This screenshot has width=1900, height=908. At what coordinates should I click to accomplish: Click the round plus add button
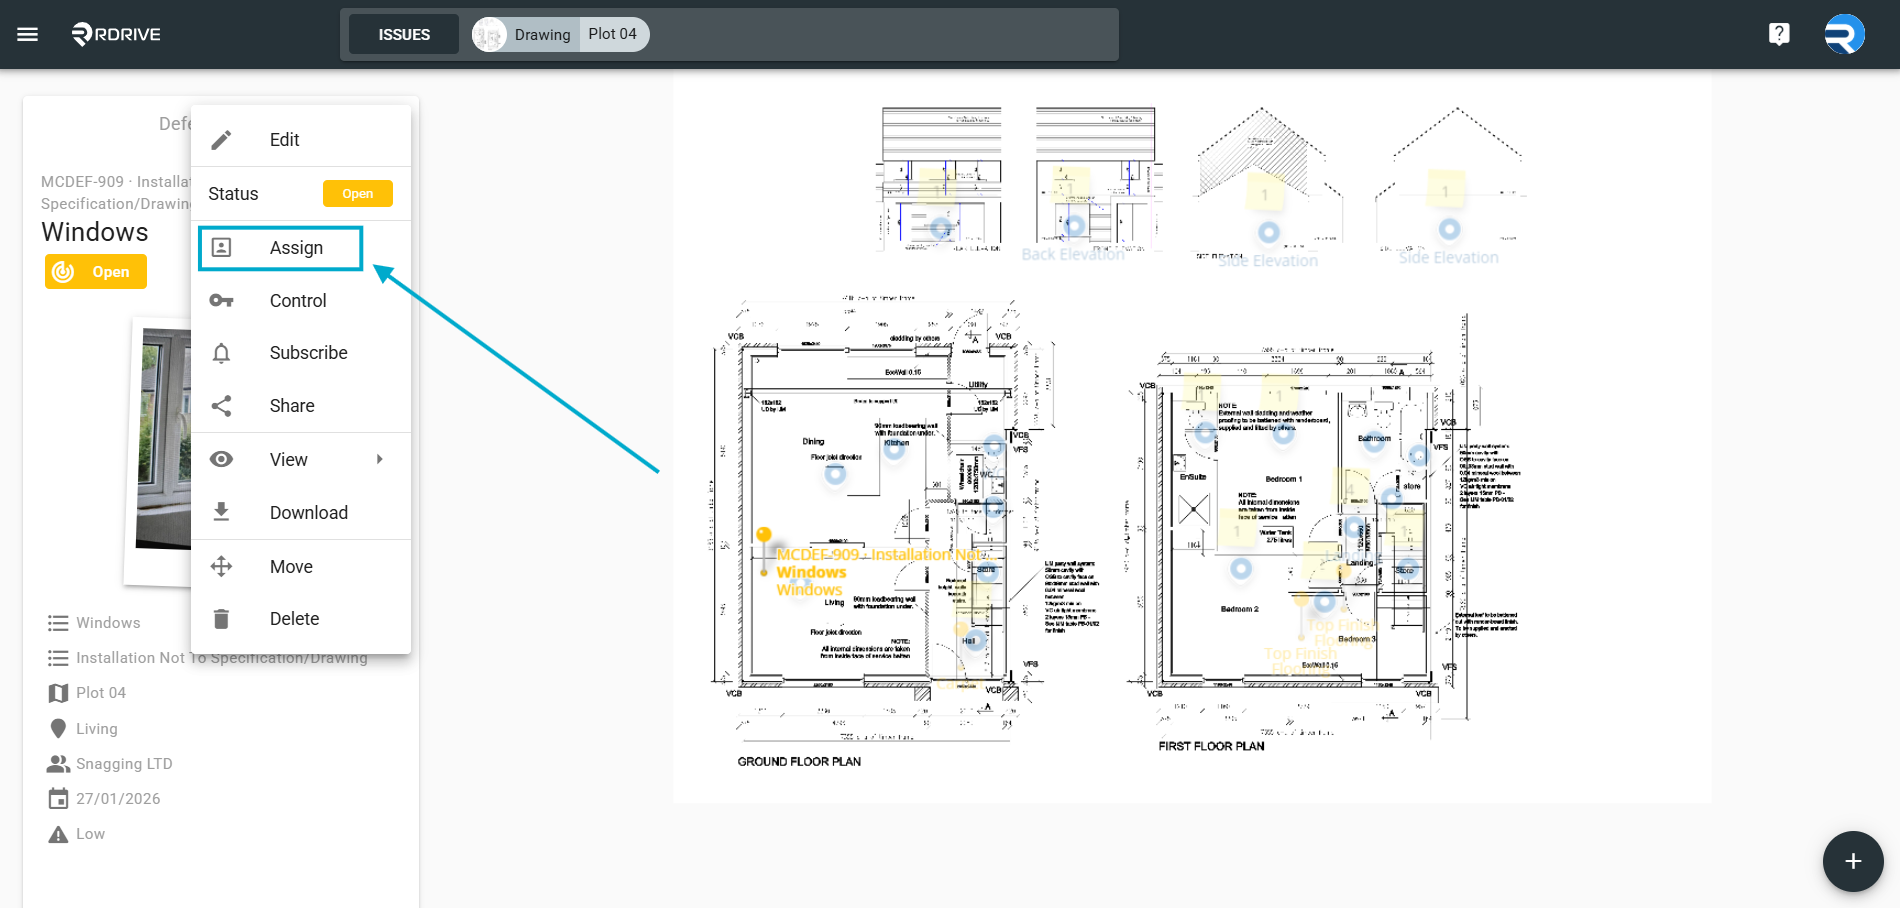pos(1853,861)
